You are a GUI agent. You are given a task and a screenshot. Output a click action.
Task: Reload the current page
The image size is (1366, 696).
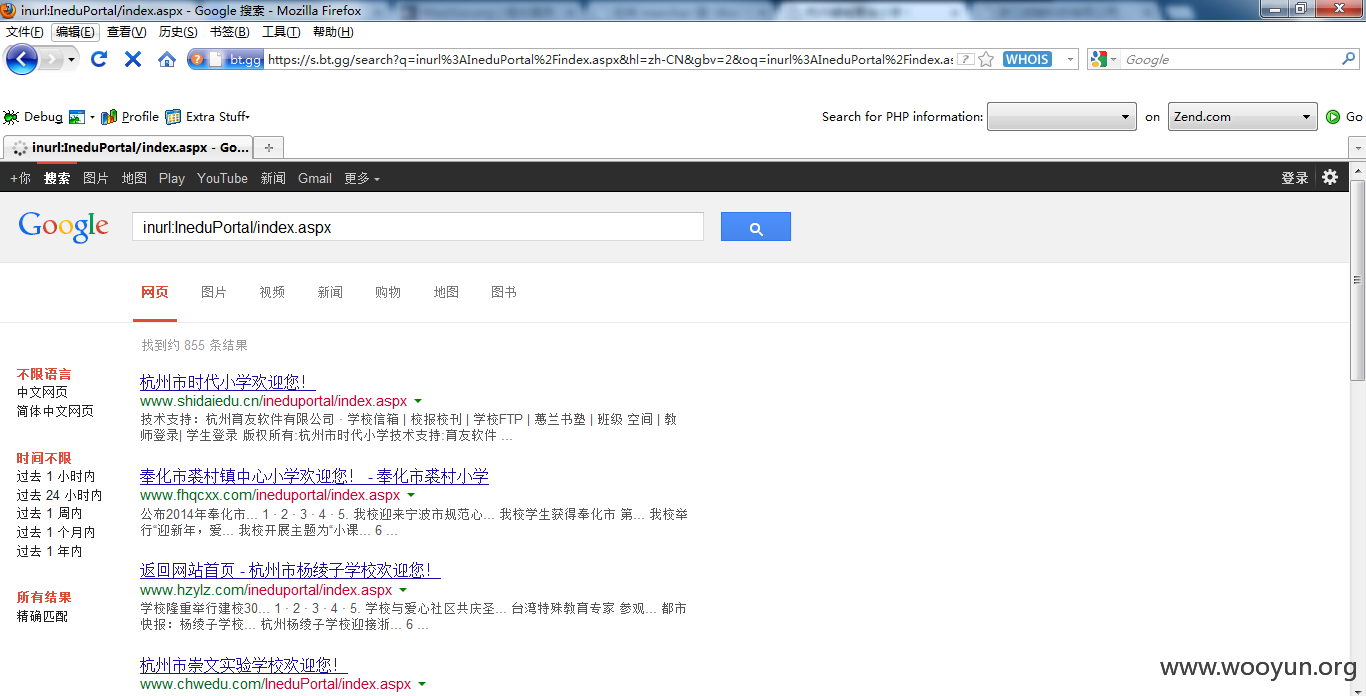(99, 59)
